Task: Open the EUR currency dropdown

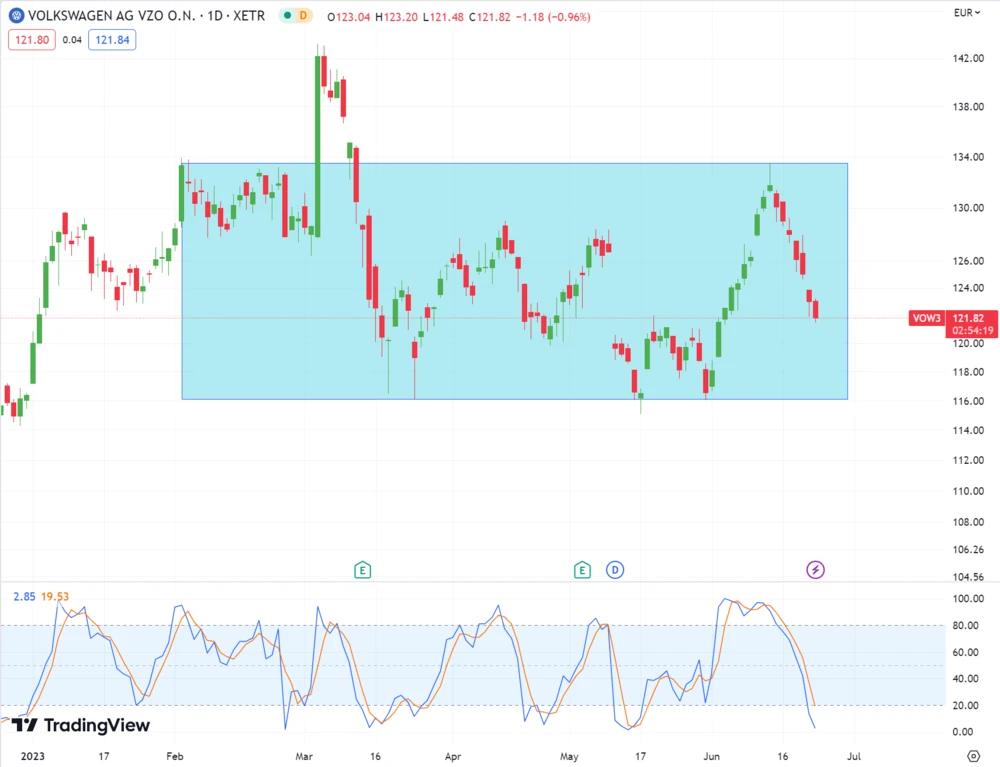Action: pos(965,13)
